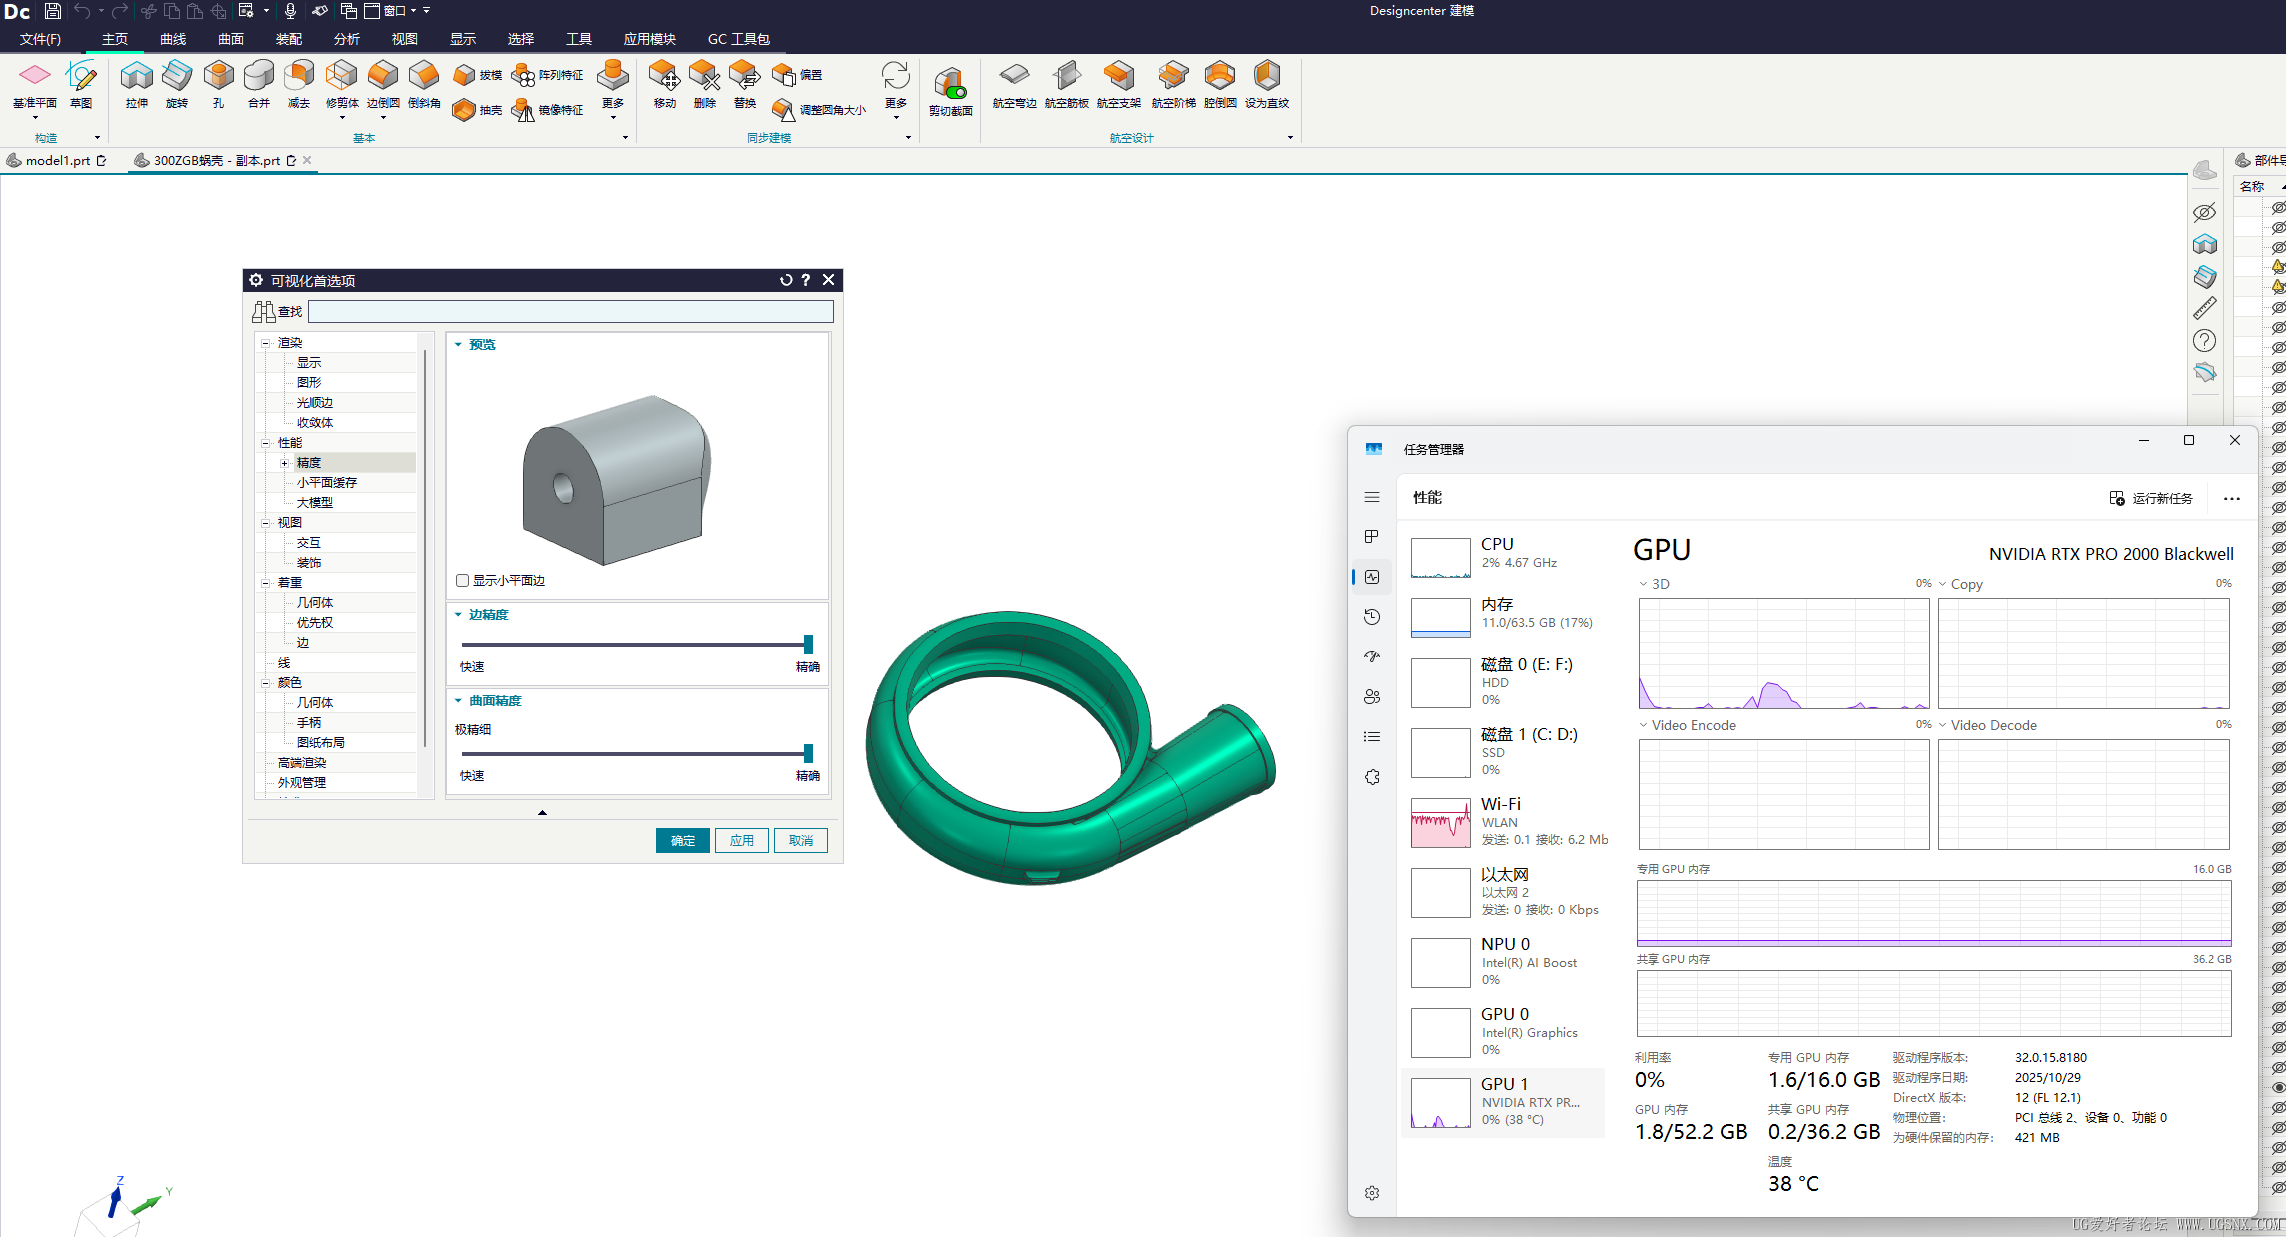This screenshot has width=2286, height=1237.
Task: Open Task Manager settings gear
Action: tap(1372, 1193)
